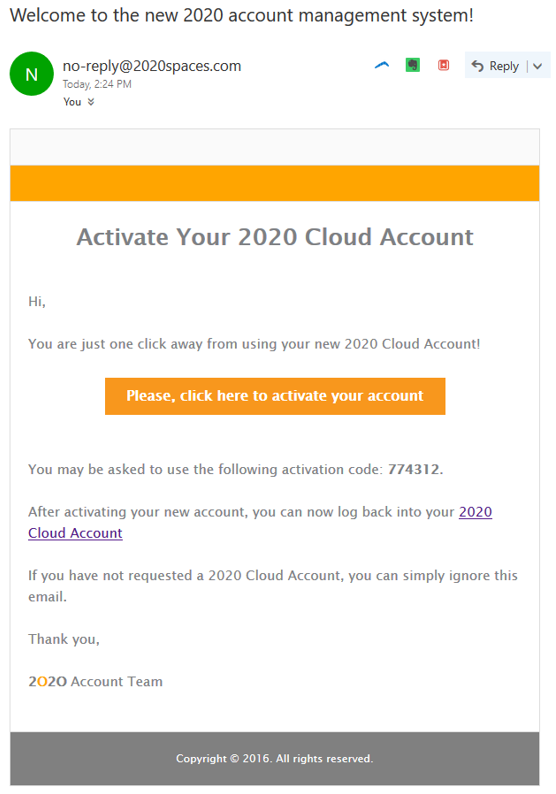Click the Reply button label
556x794 pixels.
(x=504, y=66)
